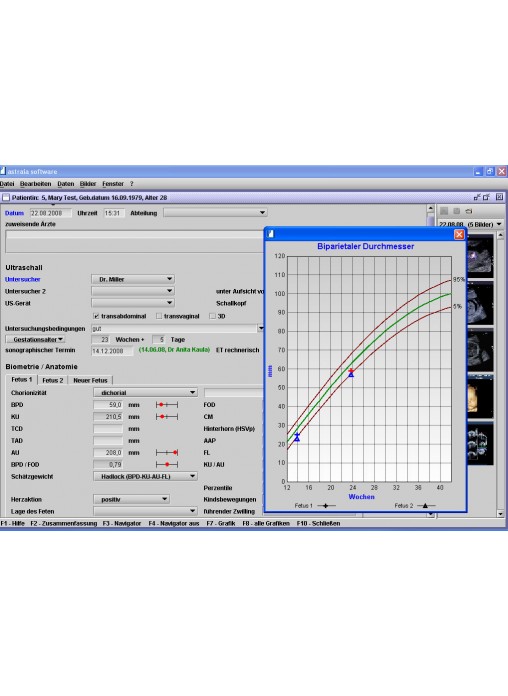
Task: Open the Untersucher 2 dropdown
Action: click(133, 291)
